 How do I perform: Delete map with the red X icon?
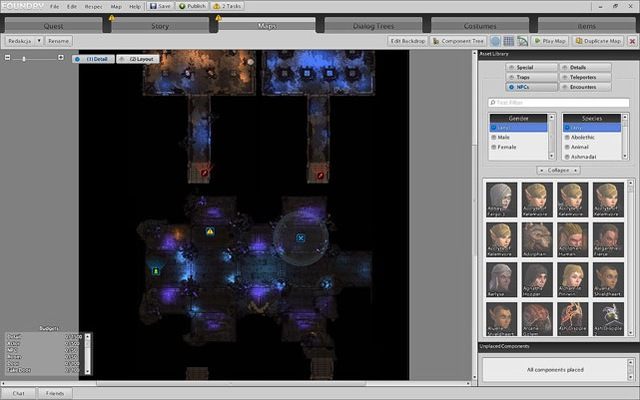click(632, 41)
